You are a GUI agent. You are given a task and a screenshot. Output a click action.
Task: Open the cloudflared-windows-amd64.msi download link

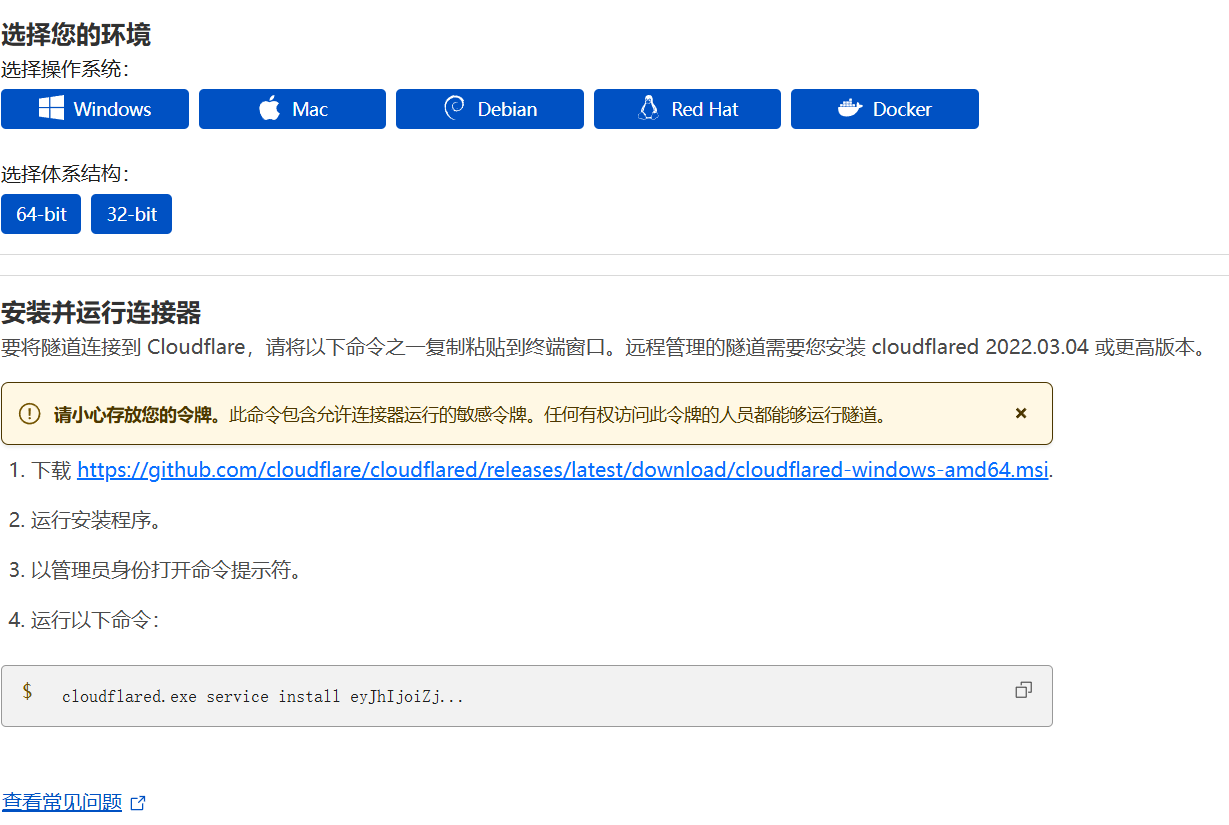click(563, 470)
